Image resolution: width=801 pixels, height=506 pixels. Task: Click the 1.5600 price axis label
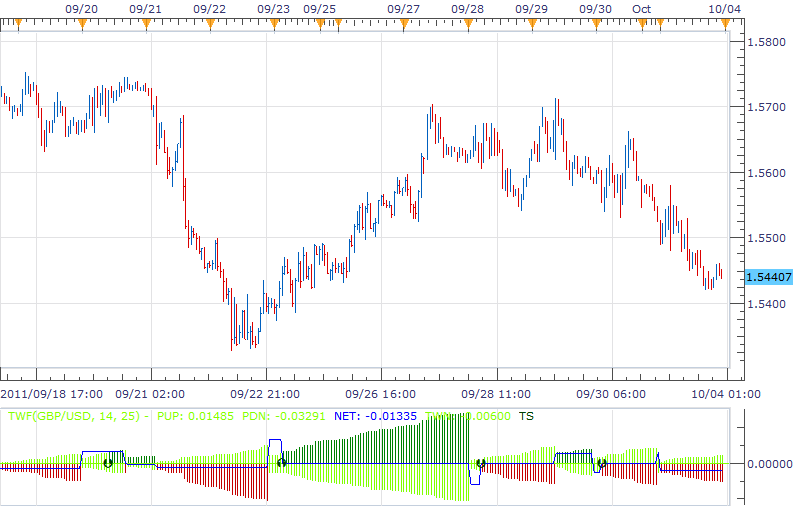(766, 173)
